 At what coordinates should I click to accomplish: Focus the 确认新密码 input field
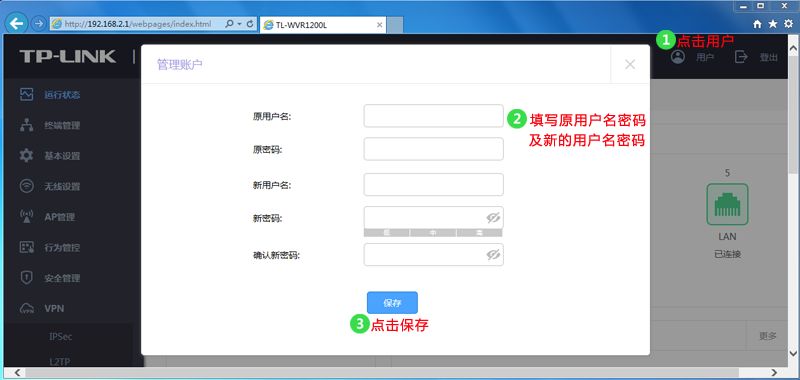pos(434,255)
